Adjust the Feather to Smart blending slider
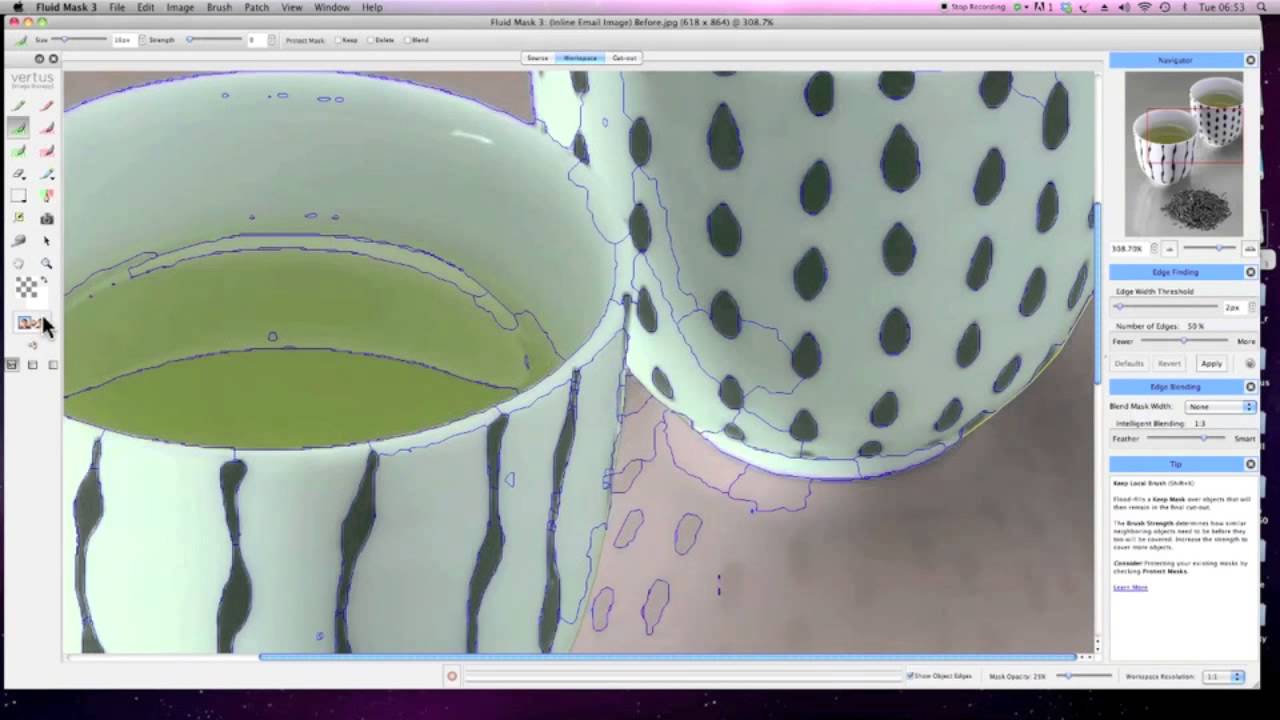 point(1186,438)
